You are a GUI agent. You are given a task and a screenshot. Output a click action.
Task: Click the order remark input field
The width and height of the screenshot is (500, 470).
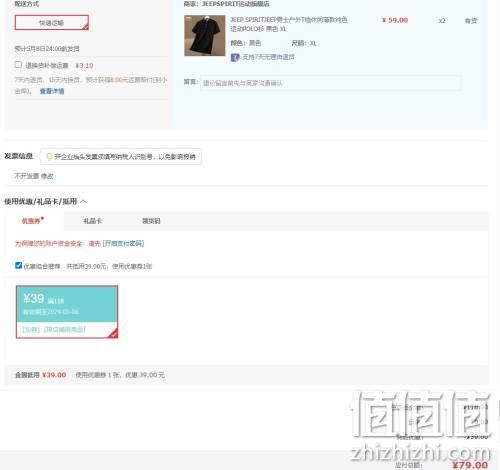pyautogui.click(x=331, y=83)
